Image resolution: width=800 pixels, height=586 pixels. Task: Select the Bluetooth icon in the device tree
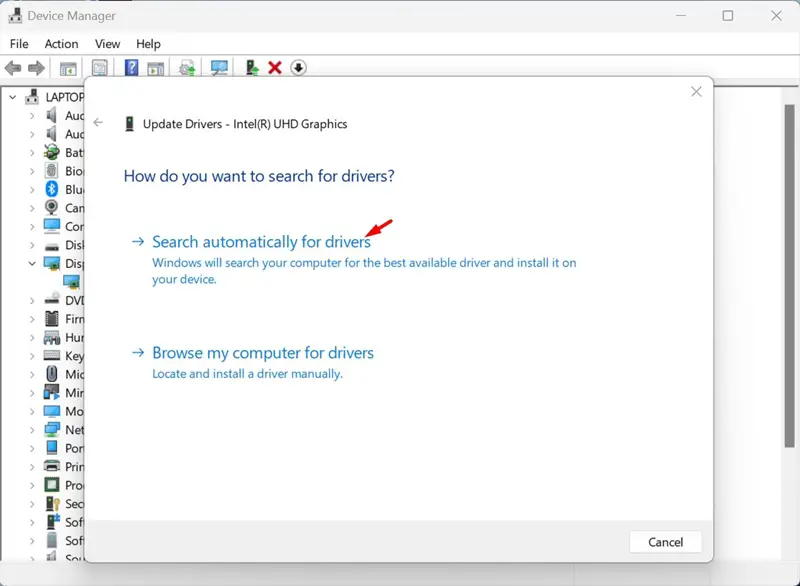52,189
